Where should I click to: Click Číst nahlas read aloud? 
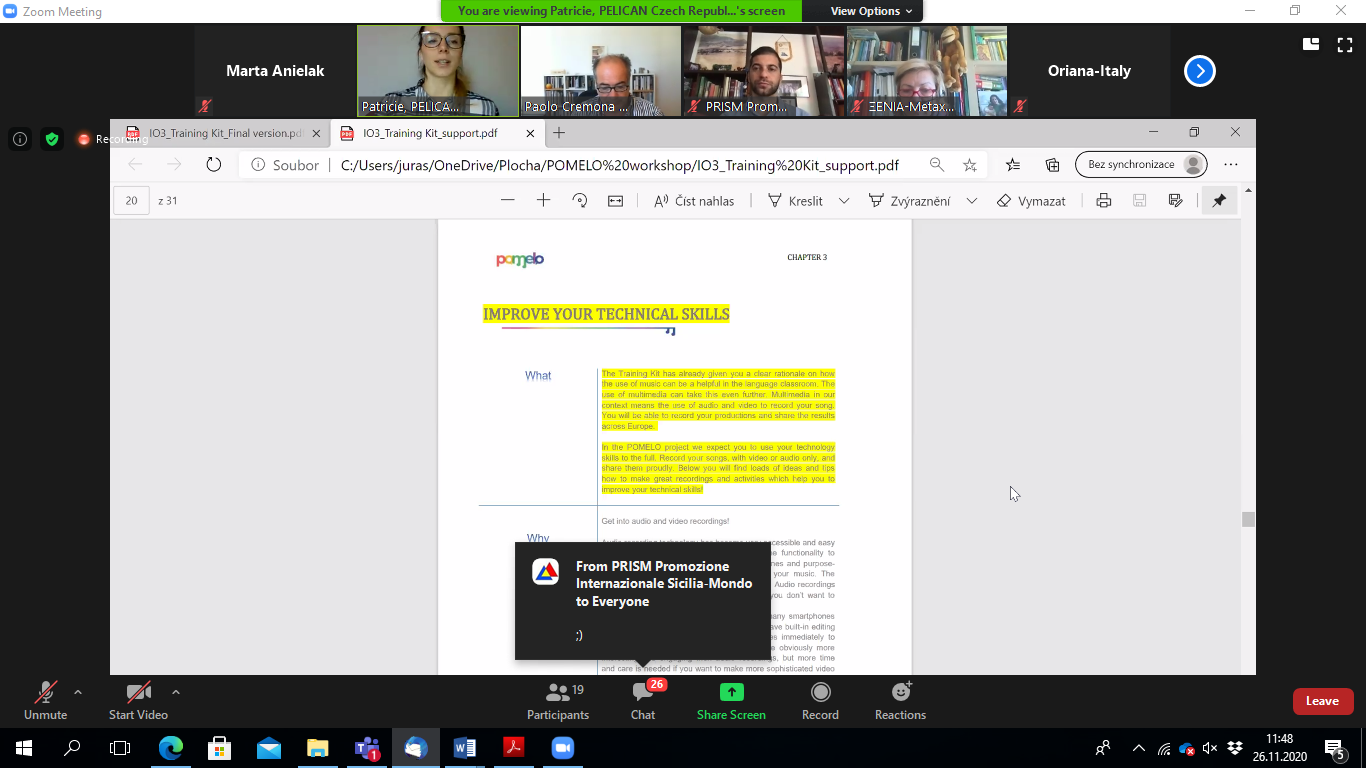(694, 201)
